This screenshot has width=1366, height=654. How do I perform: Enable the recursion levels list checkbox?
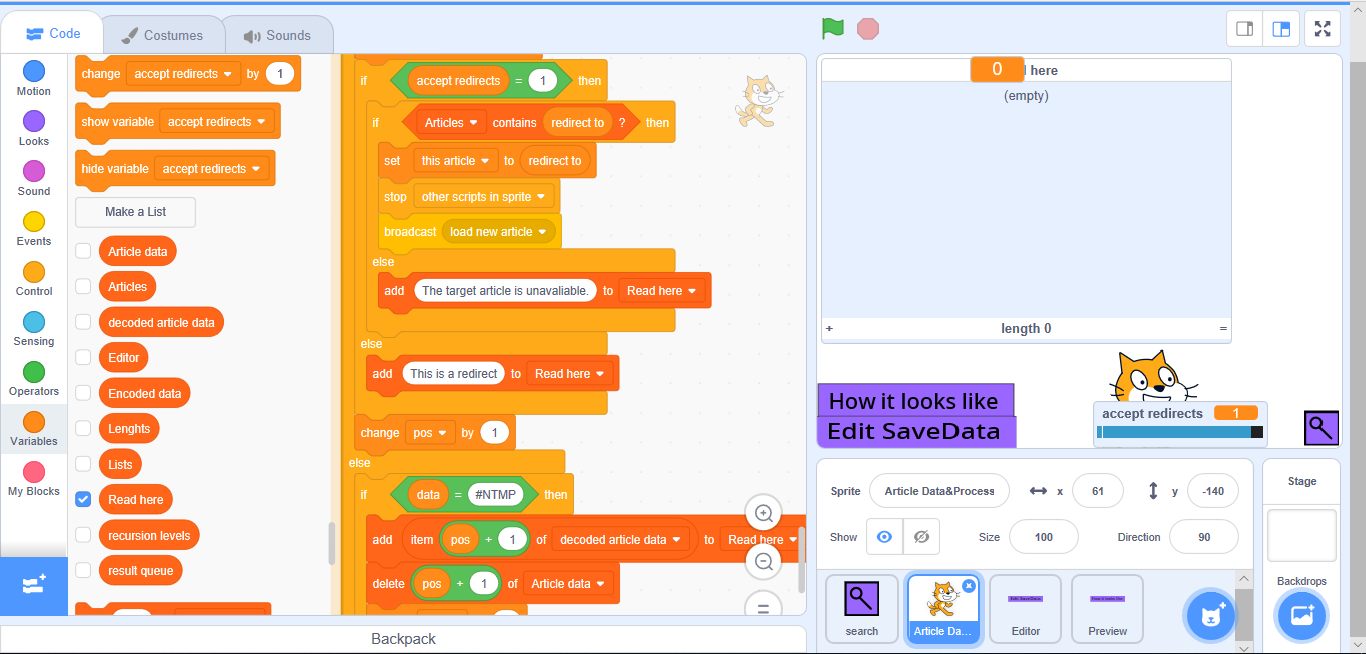click(x=84, y=536)
